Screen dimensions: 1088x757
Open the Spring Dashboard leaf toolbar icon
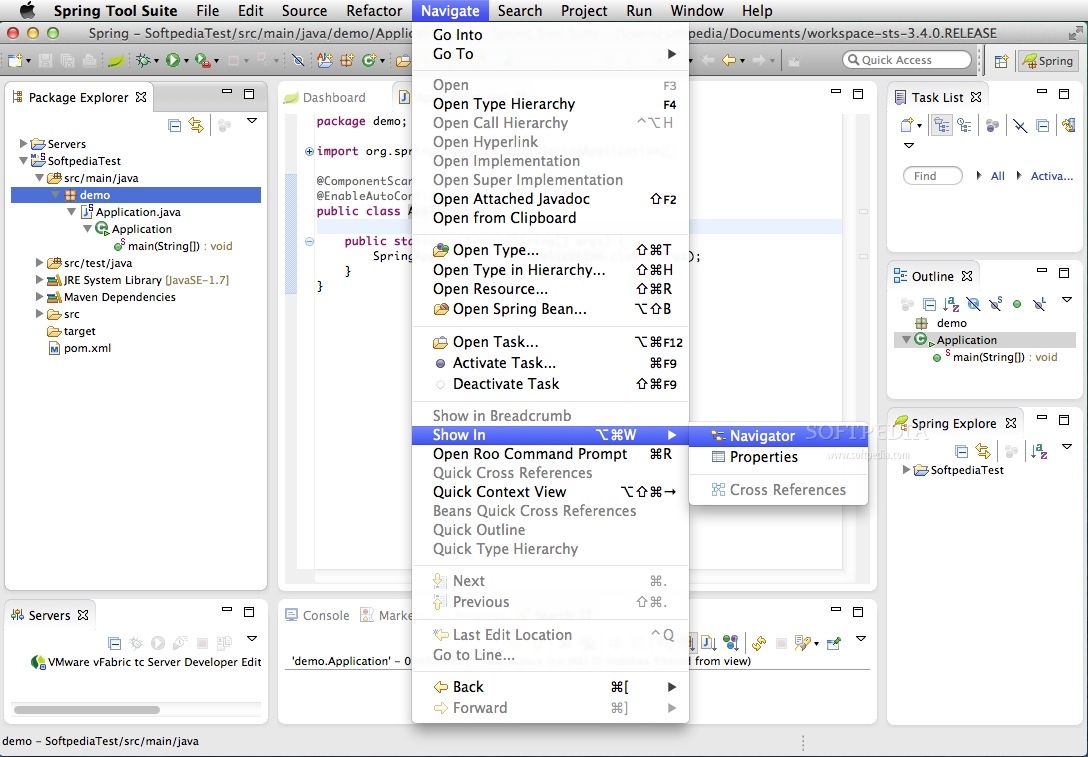pyautogui.click(x=116, y=60)
